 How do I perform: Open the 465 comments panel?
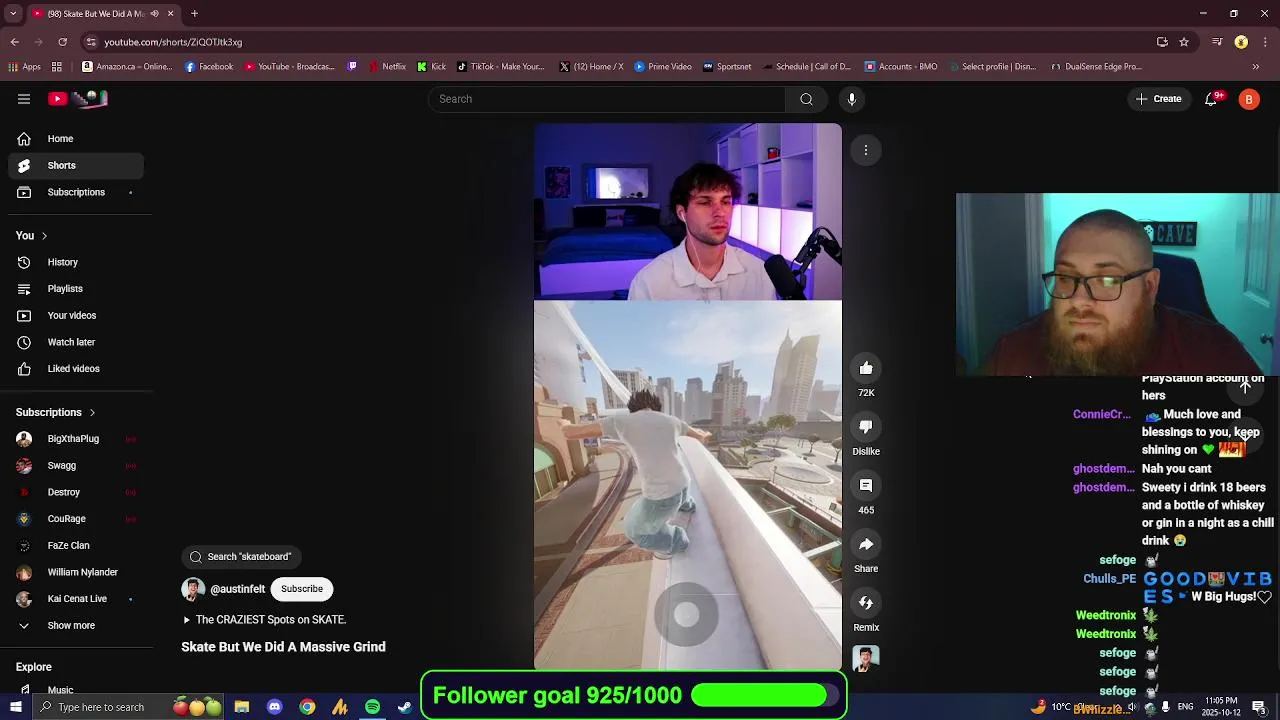click(x=866, y=486)
